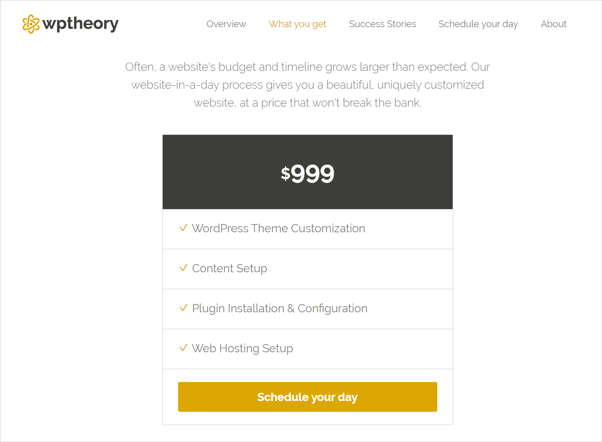This screenshot has height=442, width=602.
Task: Click checkmark beside Web Hosting Setup
Action: click(x=184, y=348)
